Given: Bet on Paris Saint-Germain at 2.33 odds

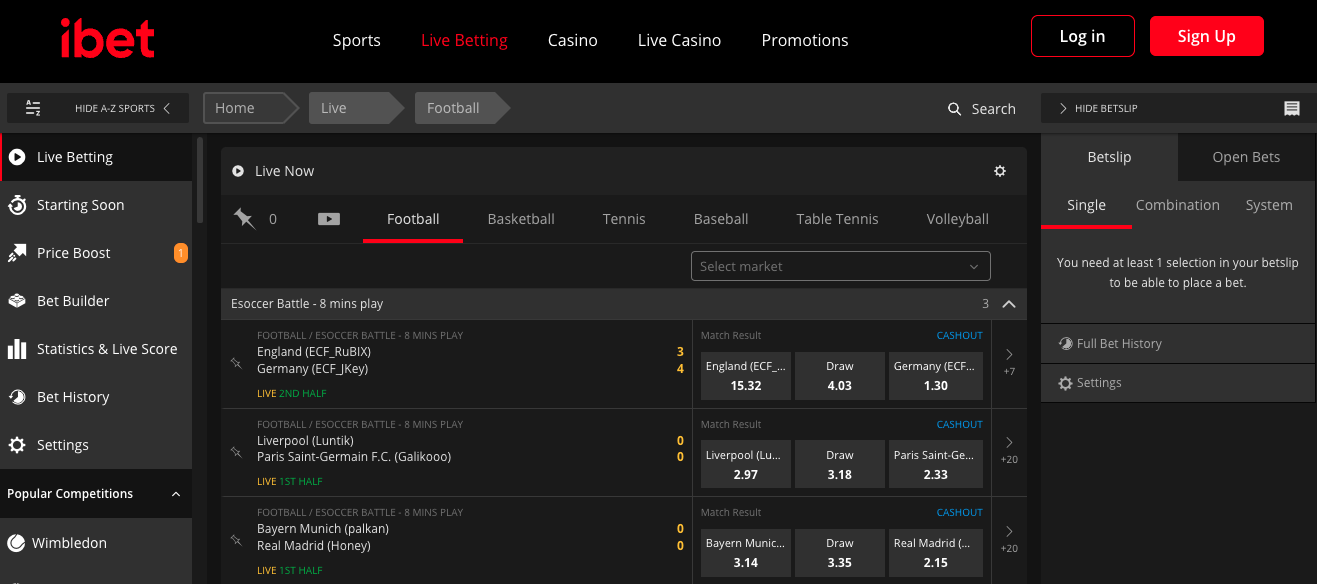Looking at the screenshot, I should (x=936, y=465).
